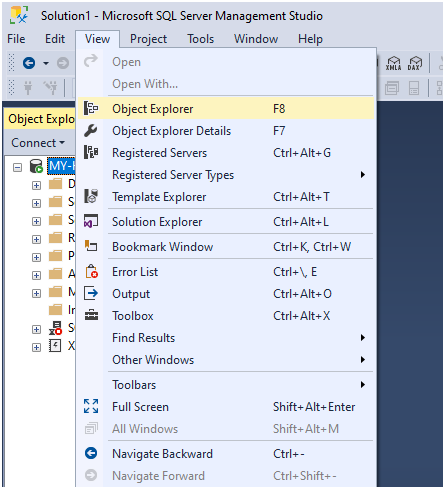Click the SQL Server Agent node icon

click(x=55, y=328)
